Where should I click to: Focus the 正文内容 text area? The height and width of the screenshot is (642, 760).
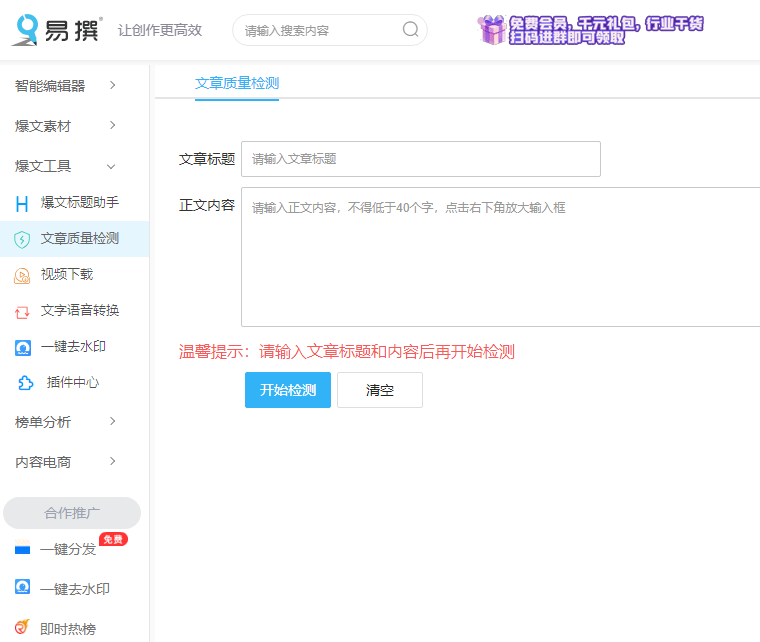point(501,257)
